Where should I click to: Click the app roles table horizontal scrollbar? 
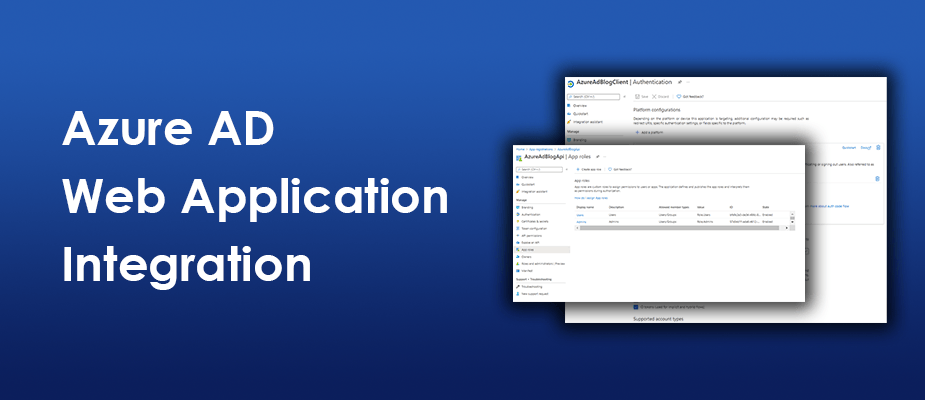pos(678,228)
